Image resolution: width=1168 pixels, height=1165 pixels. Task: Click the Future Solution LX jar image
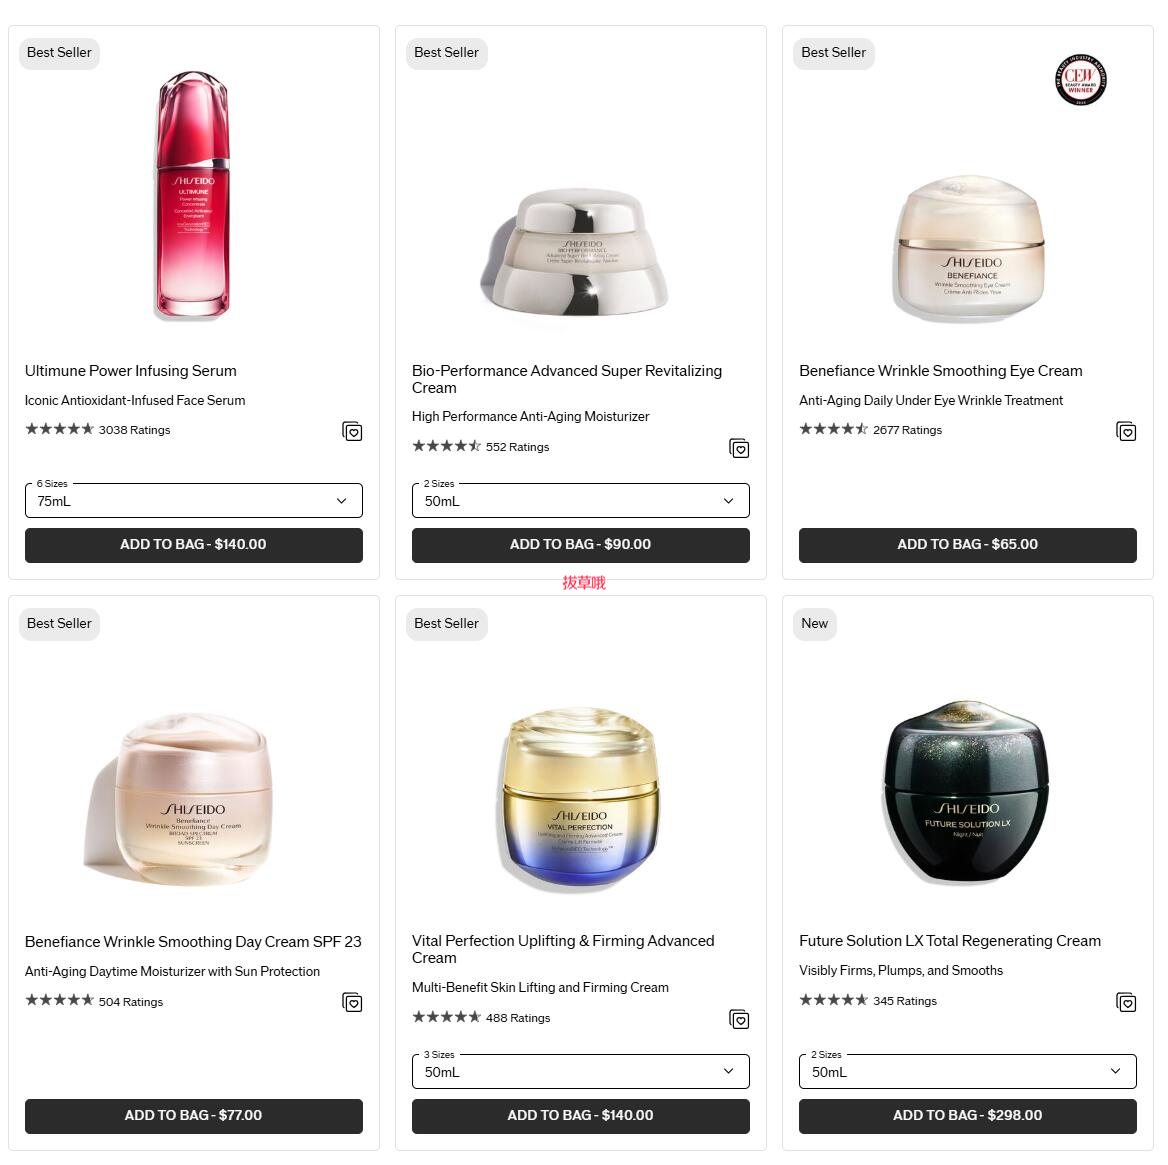tap(967, 792)
